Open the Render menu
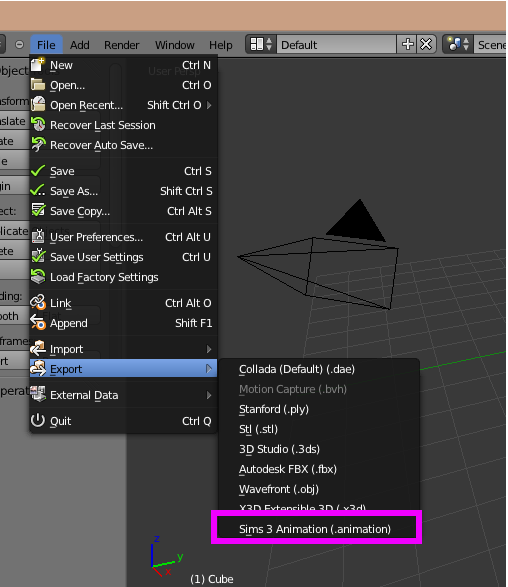Viewport: 508px width, 587px height. tap(122, 45)
